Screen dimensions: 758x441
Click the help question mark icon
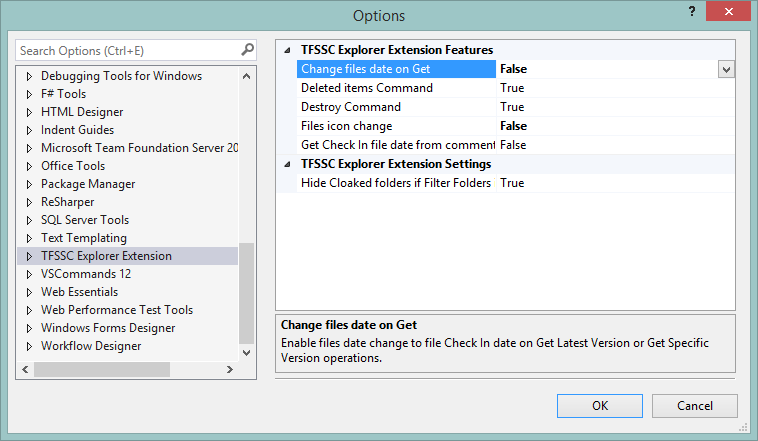point(692,11)
